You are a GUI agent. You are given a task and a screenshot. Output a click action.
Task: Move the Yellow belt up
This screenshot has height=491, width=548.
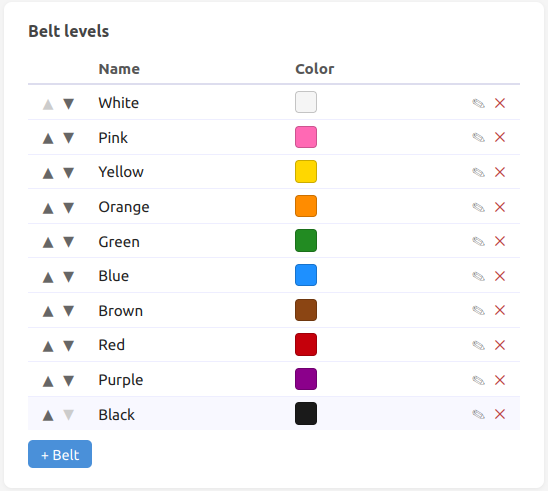[x=48, y=173]
